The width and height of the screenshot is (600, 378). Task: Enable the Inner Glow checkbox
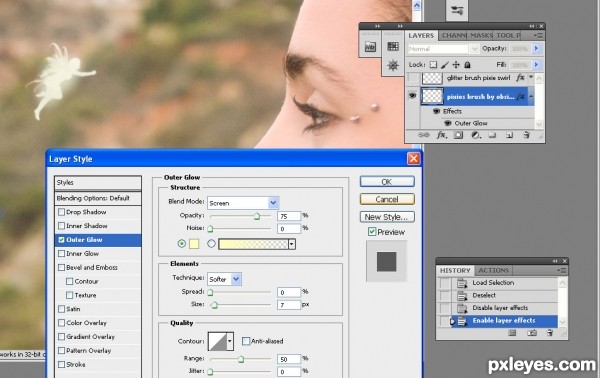point(61,254)
